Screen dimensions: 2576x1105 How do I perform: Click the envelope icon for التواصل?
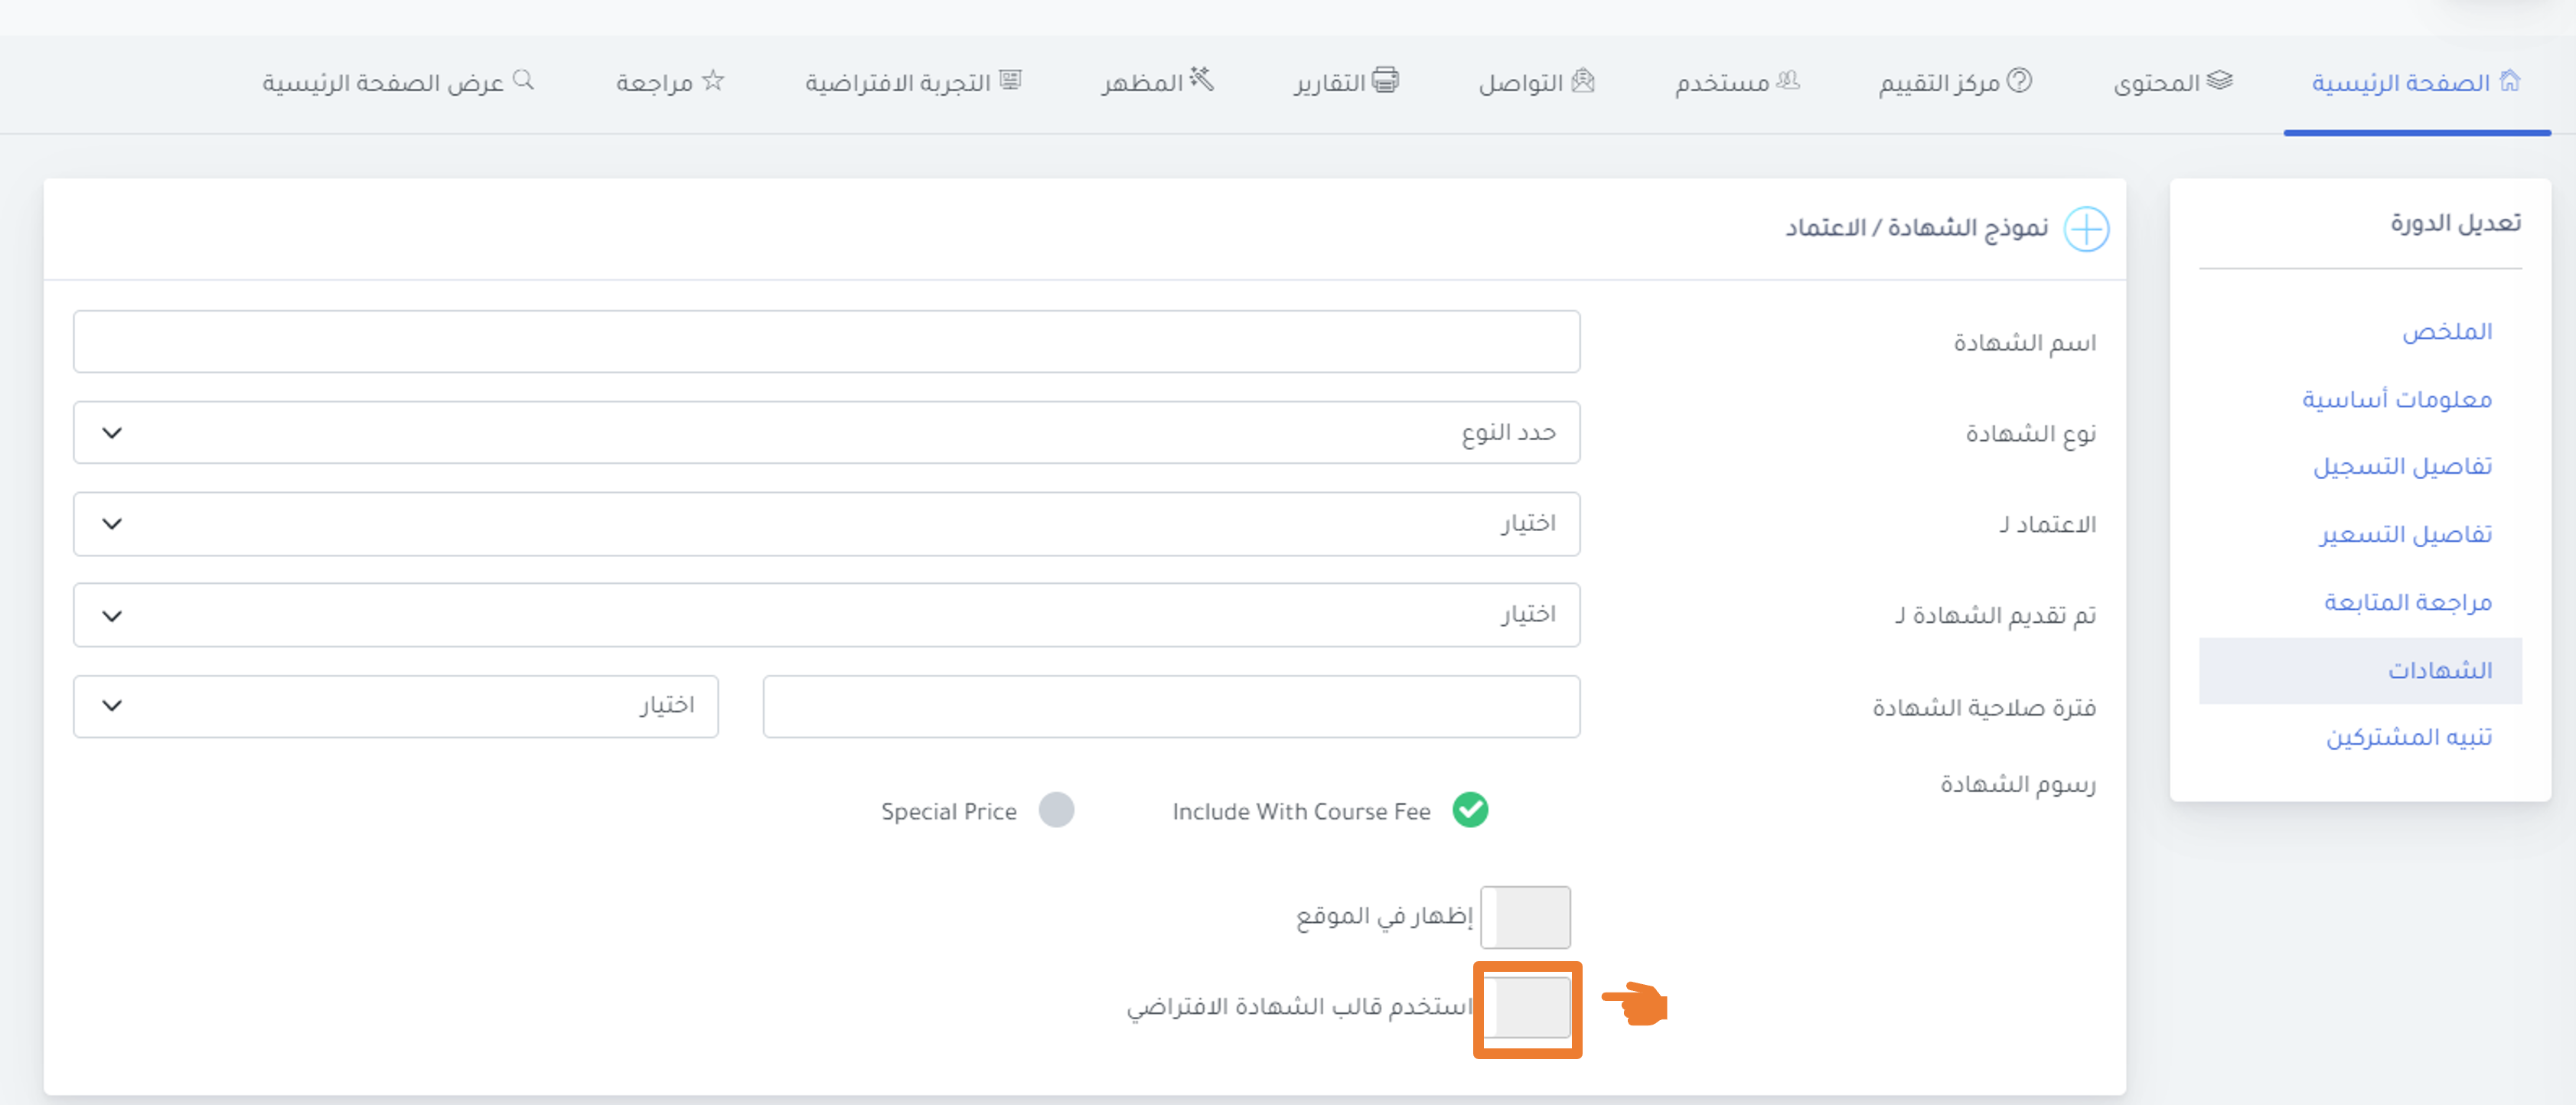tap(1582, 80)
